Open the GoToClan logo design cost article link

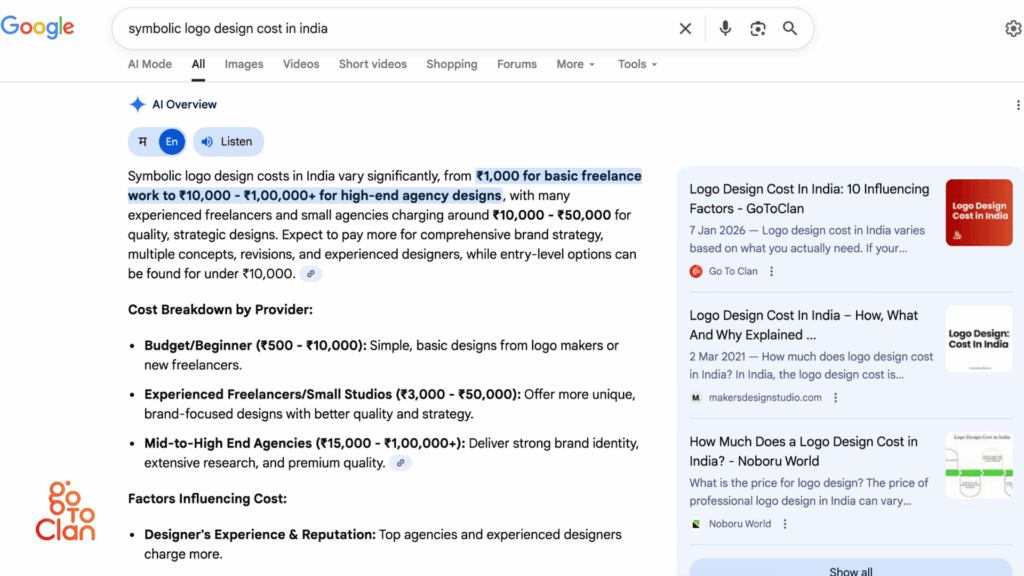point(808,198)
